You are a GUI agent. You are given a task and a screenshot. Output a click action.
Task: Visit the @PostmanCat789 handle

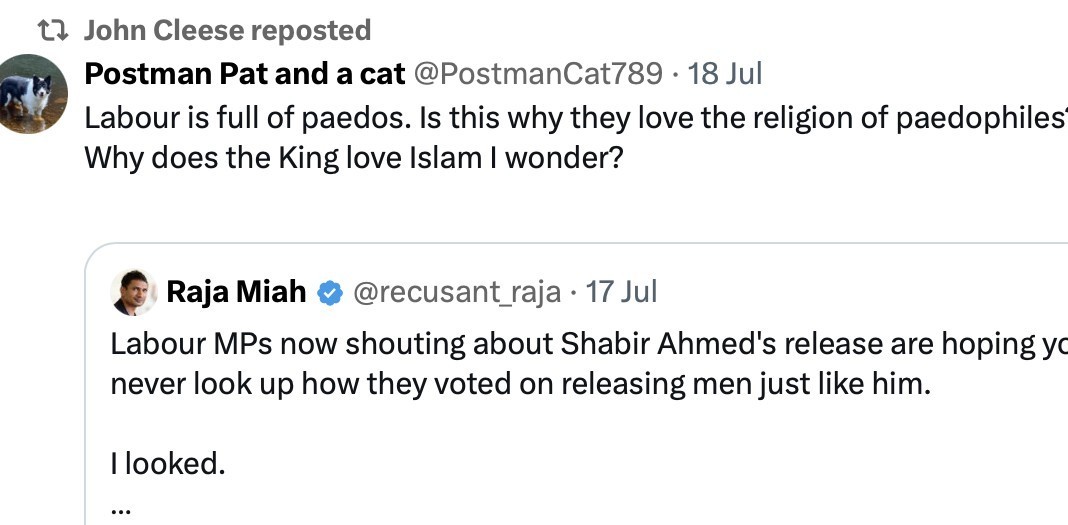(x=537, y=74)
